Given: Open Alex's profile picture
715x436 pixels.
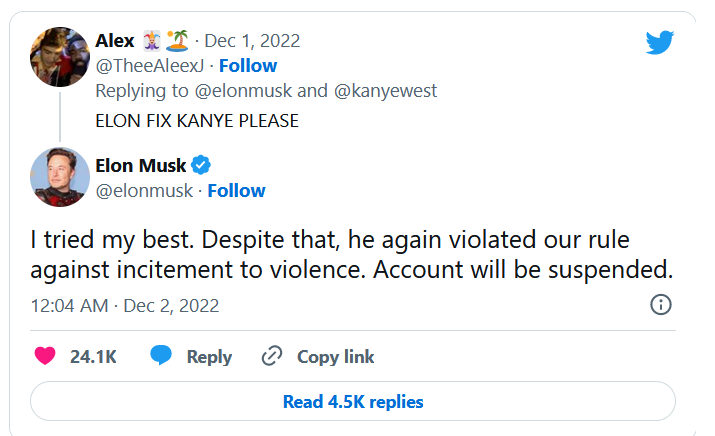Looking at the screenshot, I should click(61, 57).
